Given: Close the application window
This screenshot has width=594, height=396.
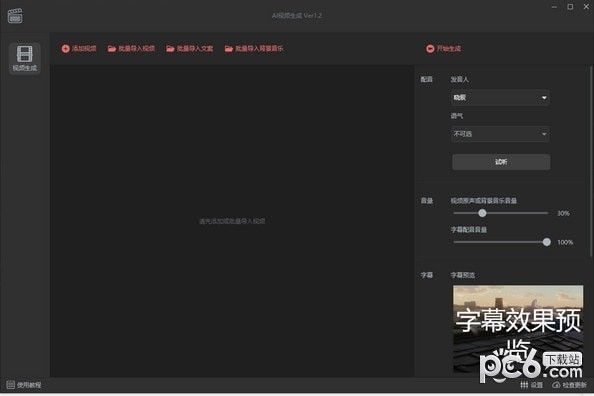Looking at the screenshot, I should (x=586, y=7).
